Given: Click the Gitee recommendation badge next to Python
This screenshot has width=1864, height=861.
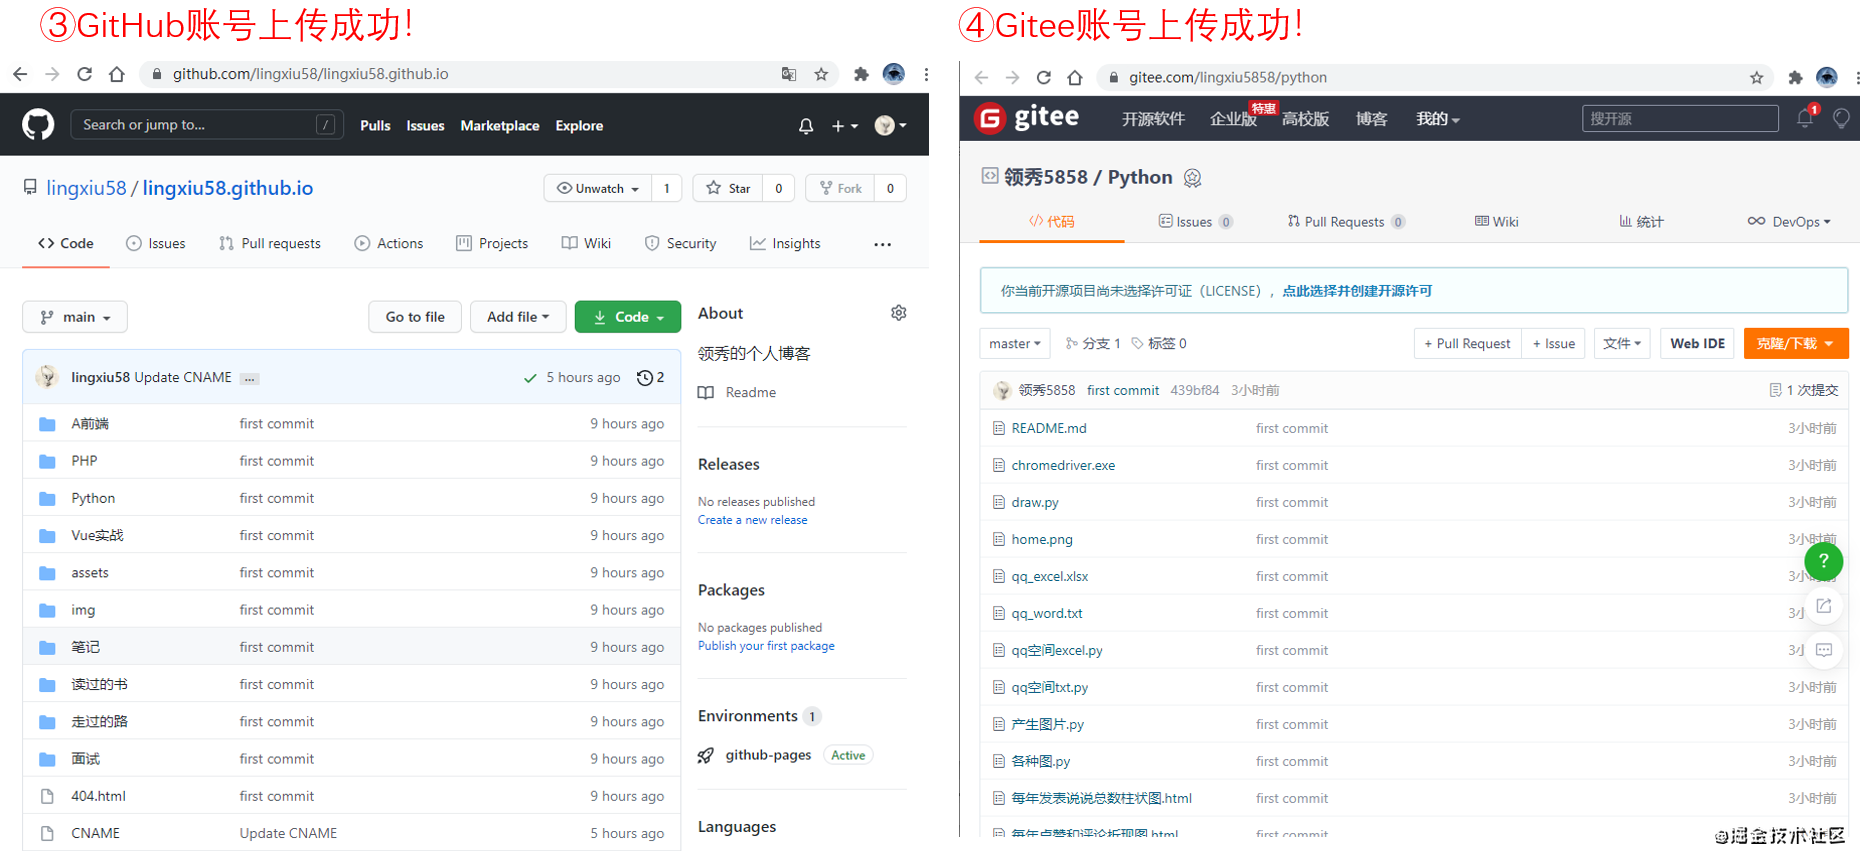Looking at the screenshot, I should tap(1193, 178).
